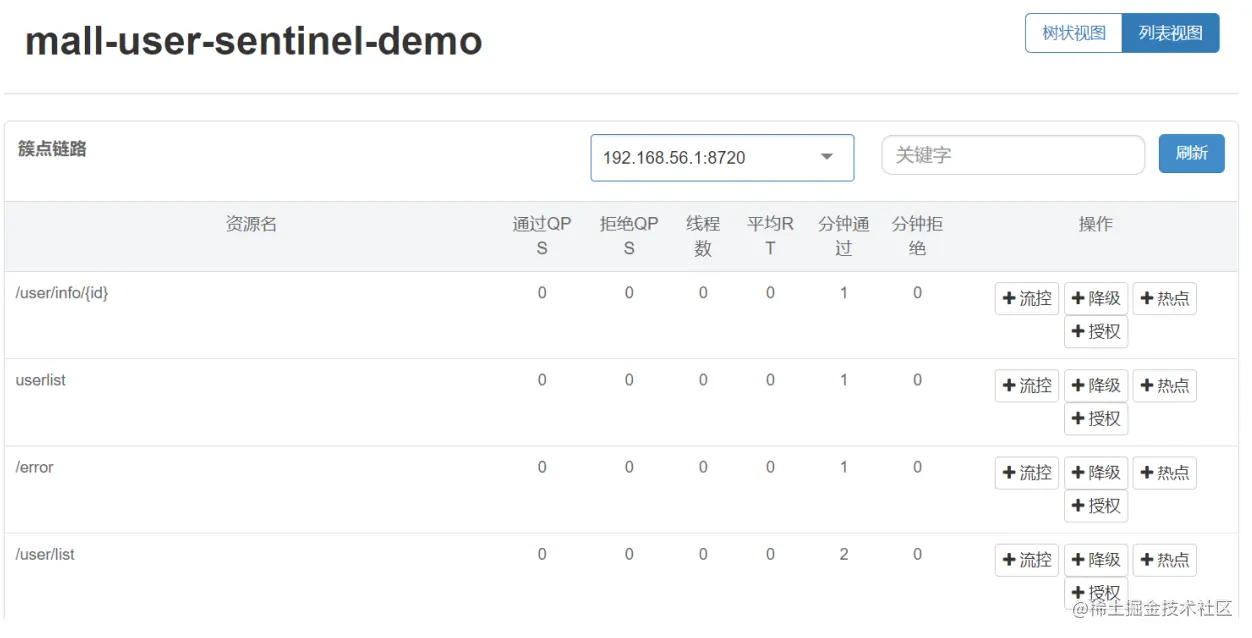Add 授权 rule for /error resource

[1095, 505]
